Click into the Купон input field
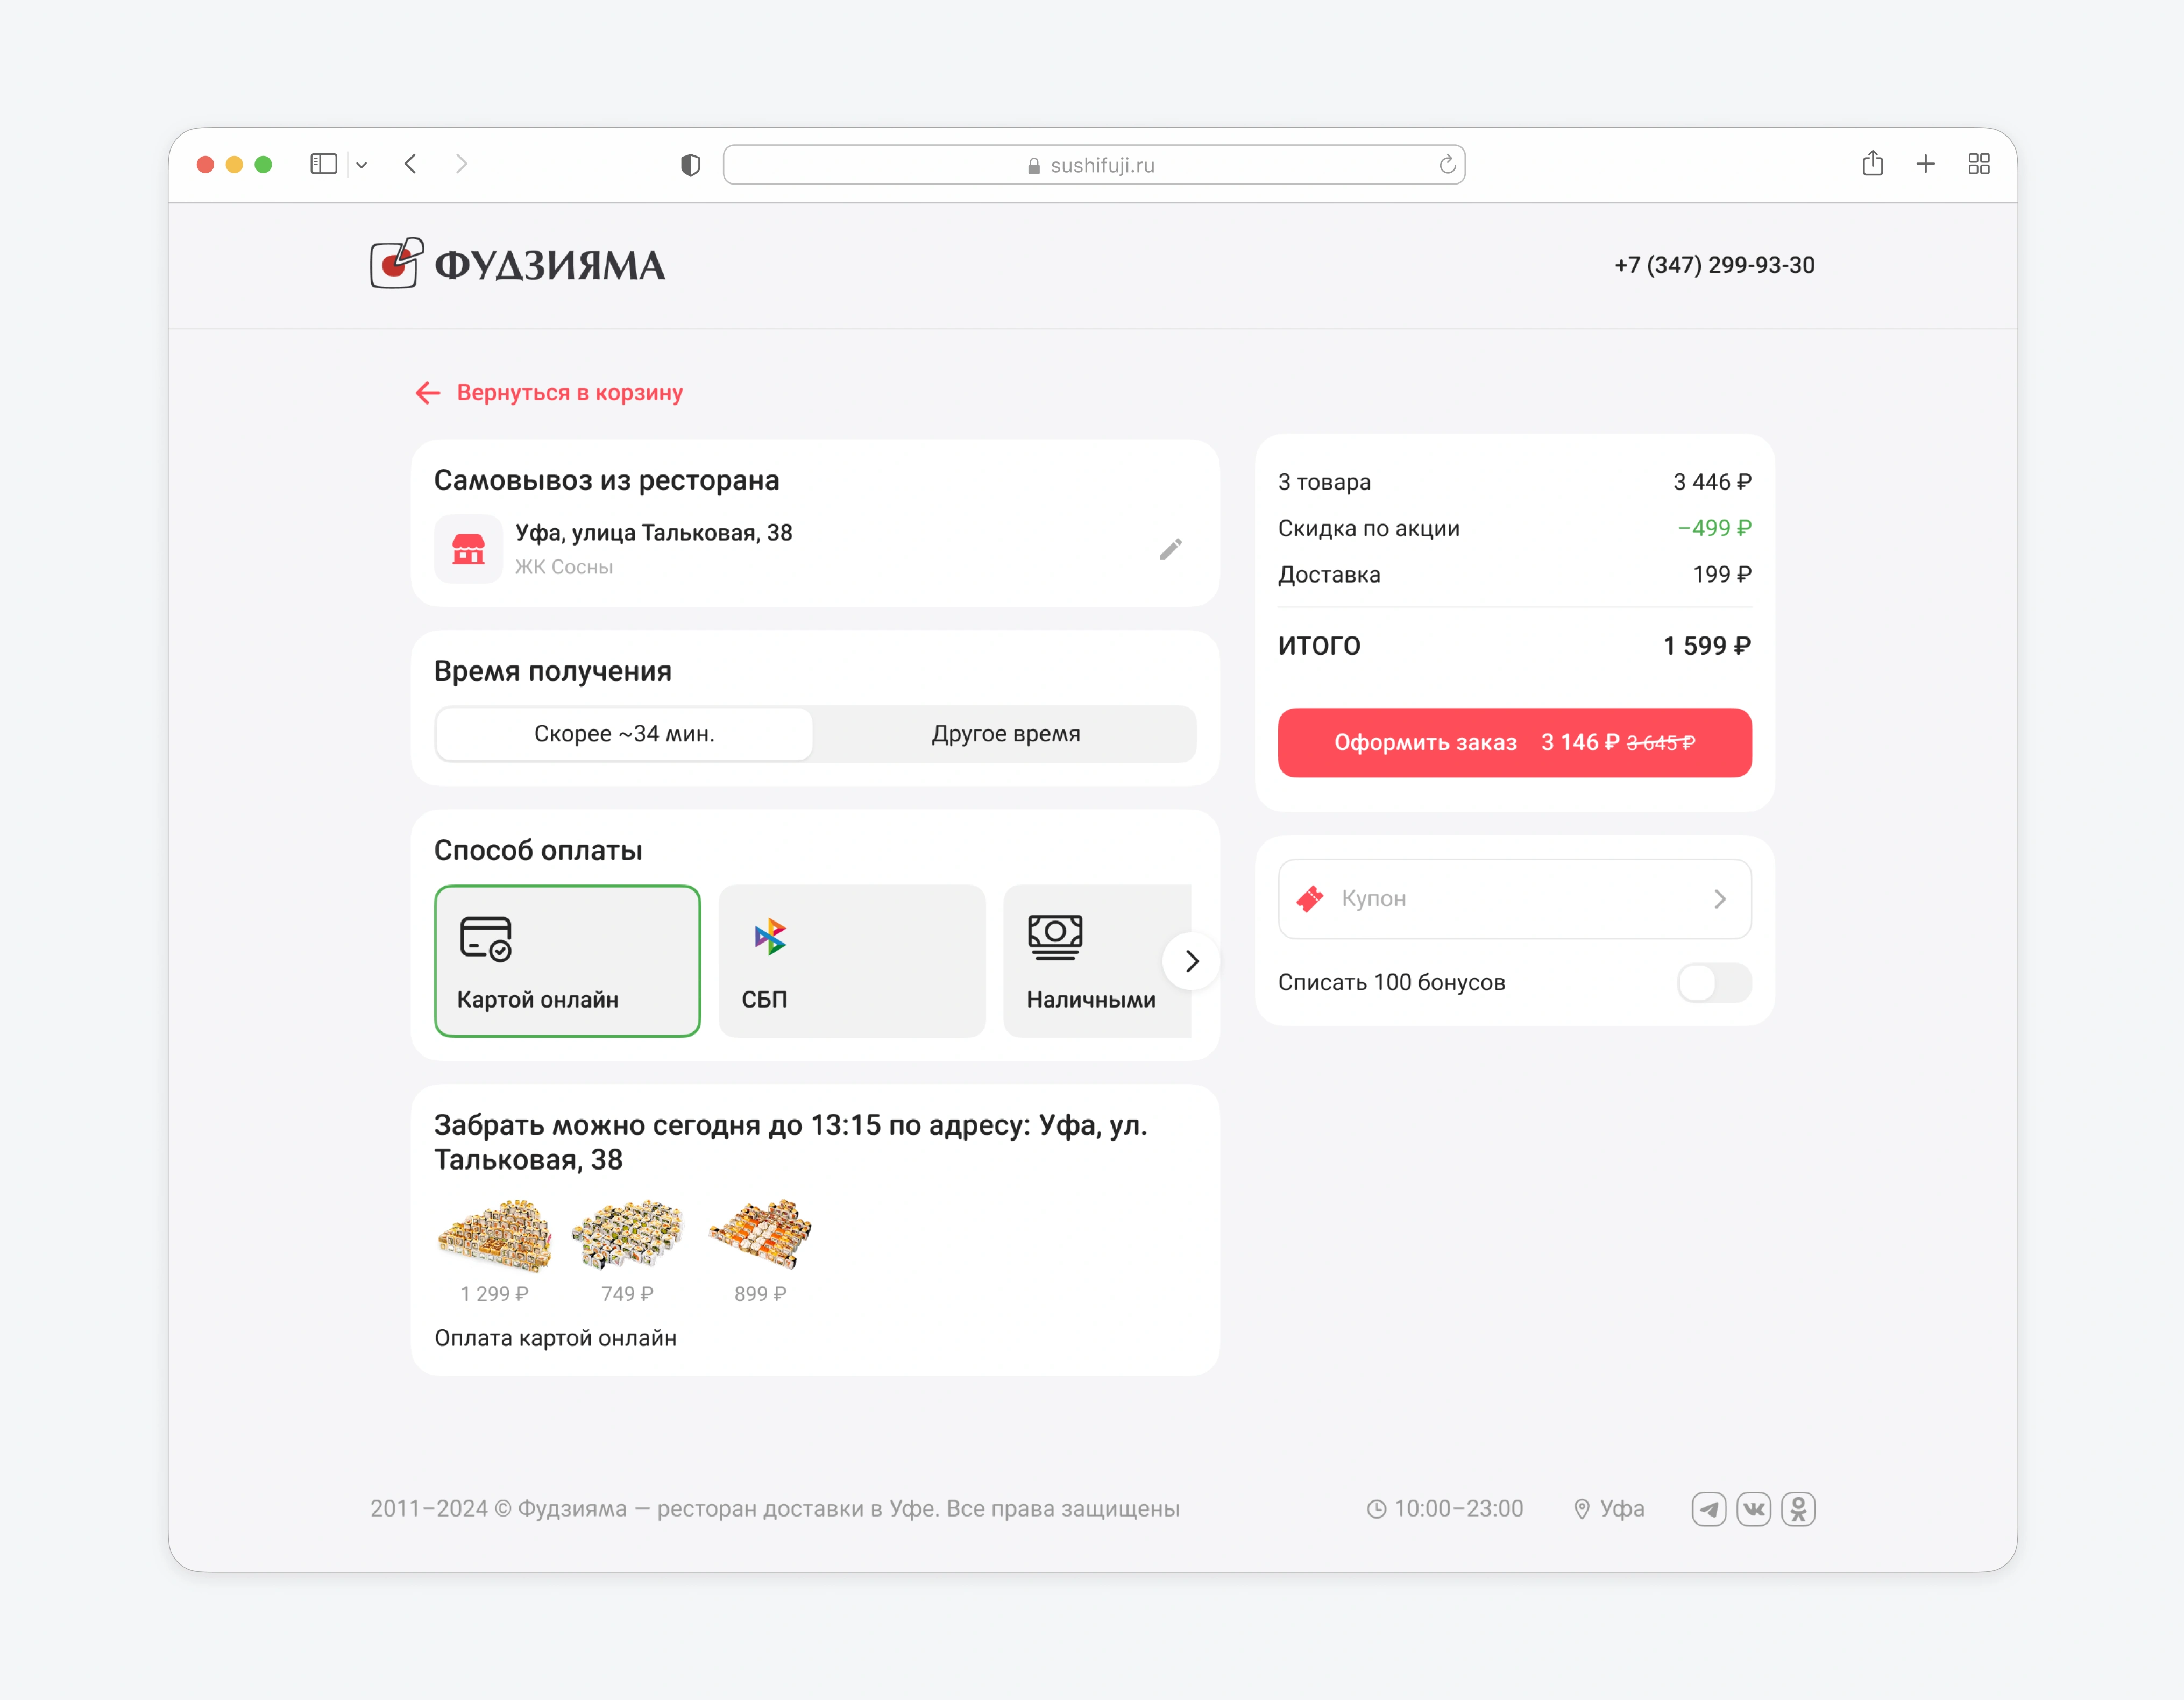Screen dimensions: 2184x1700 [x=1514, y=899]
